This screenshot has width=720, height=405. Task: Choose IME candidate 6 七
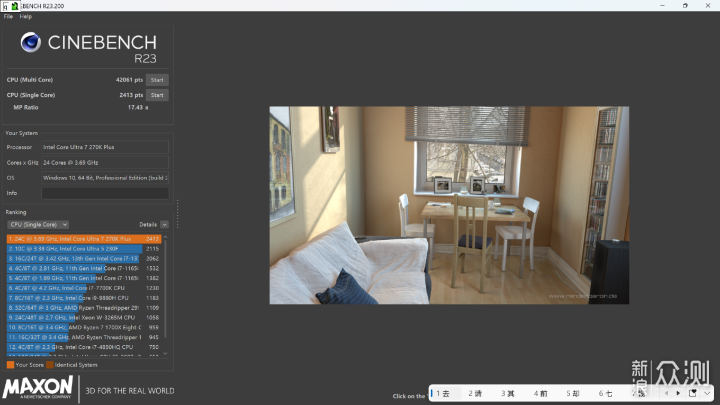tap(605, 394)
